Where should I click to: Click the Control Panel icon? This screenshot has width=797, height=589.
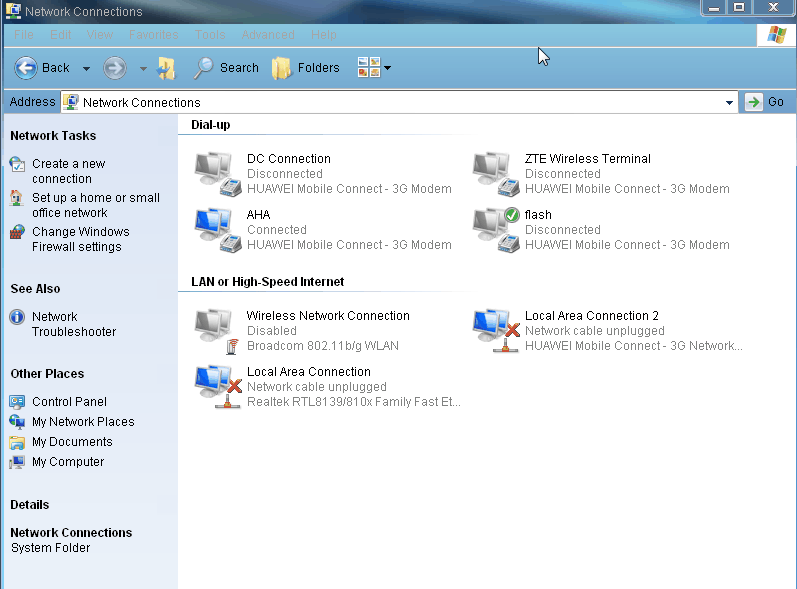click(x=17, y=402)
